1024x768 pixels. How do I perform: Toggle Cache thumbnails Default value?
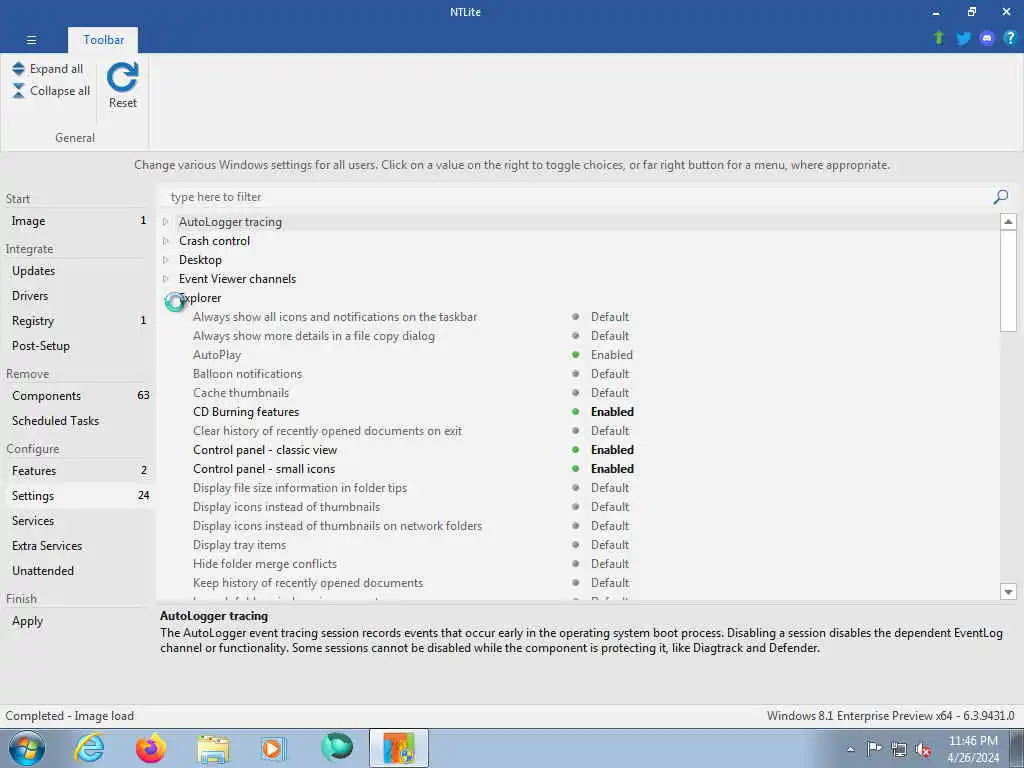click(x=610, y=392)
